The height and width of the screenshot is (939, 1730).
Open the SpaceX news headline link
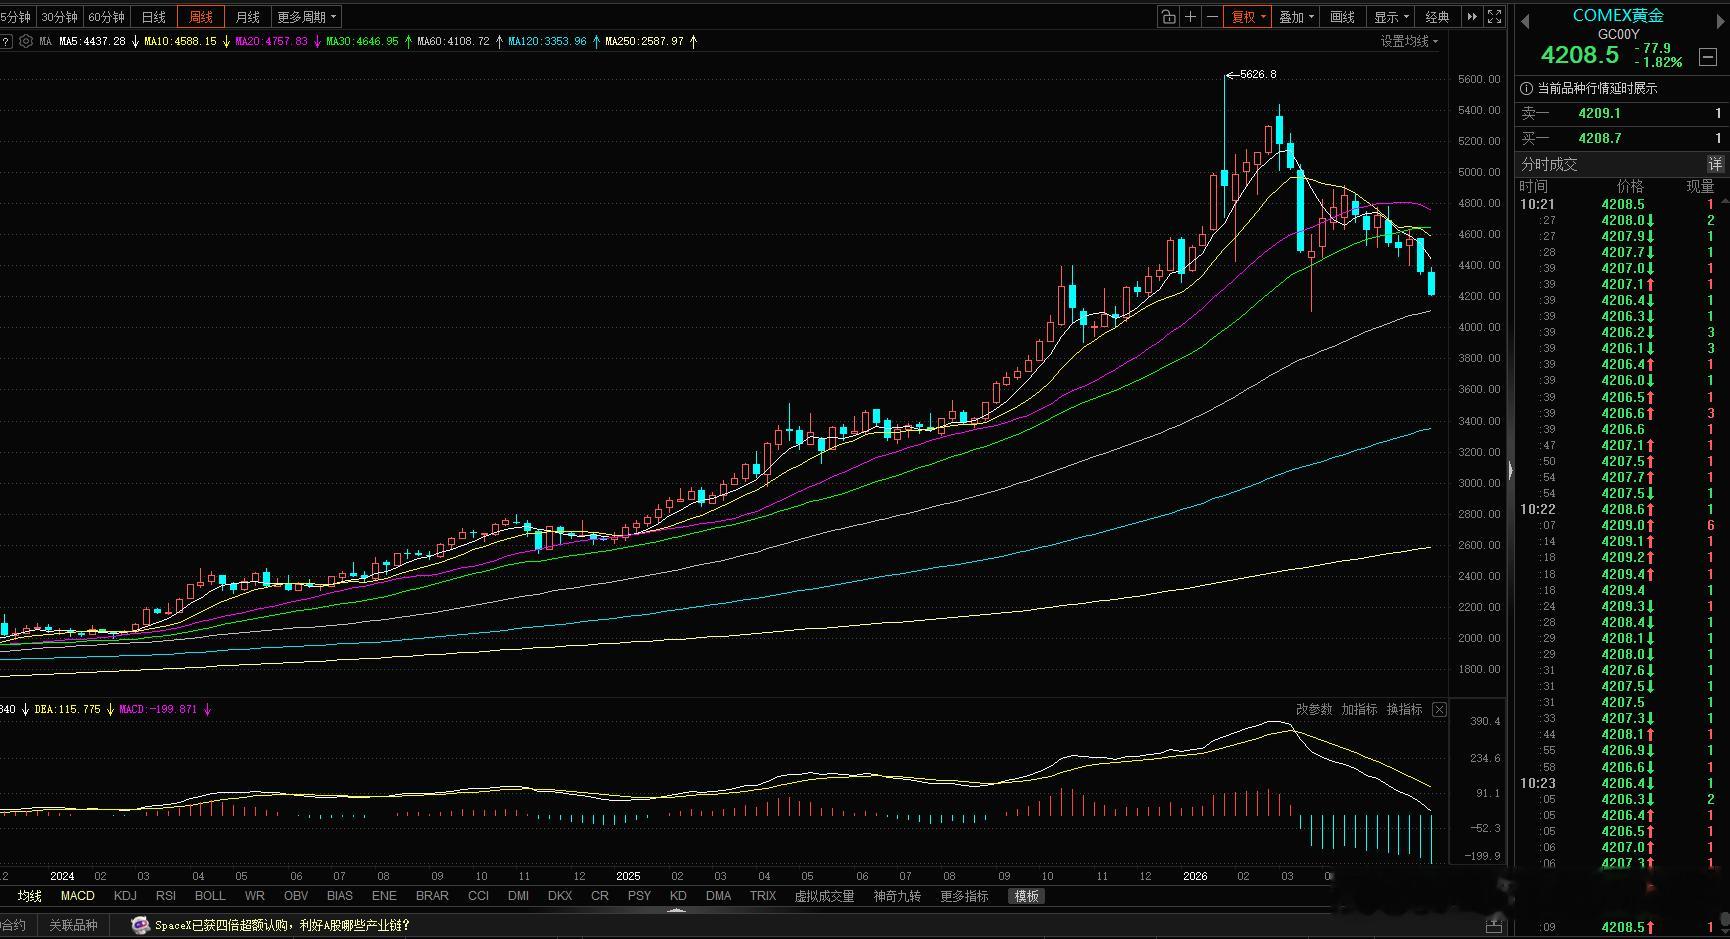coord(282,925)
